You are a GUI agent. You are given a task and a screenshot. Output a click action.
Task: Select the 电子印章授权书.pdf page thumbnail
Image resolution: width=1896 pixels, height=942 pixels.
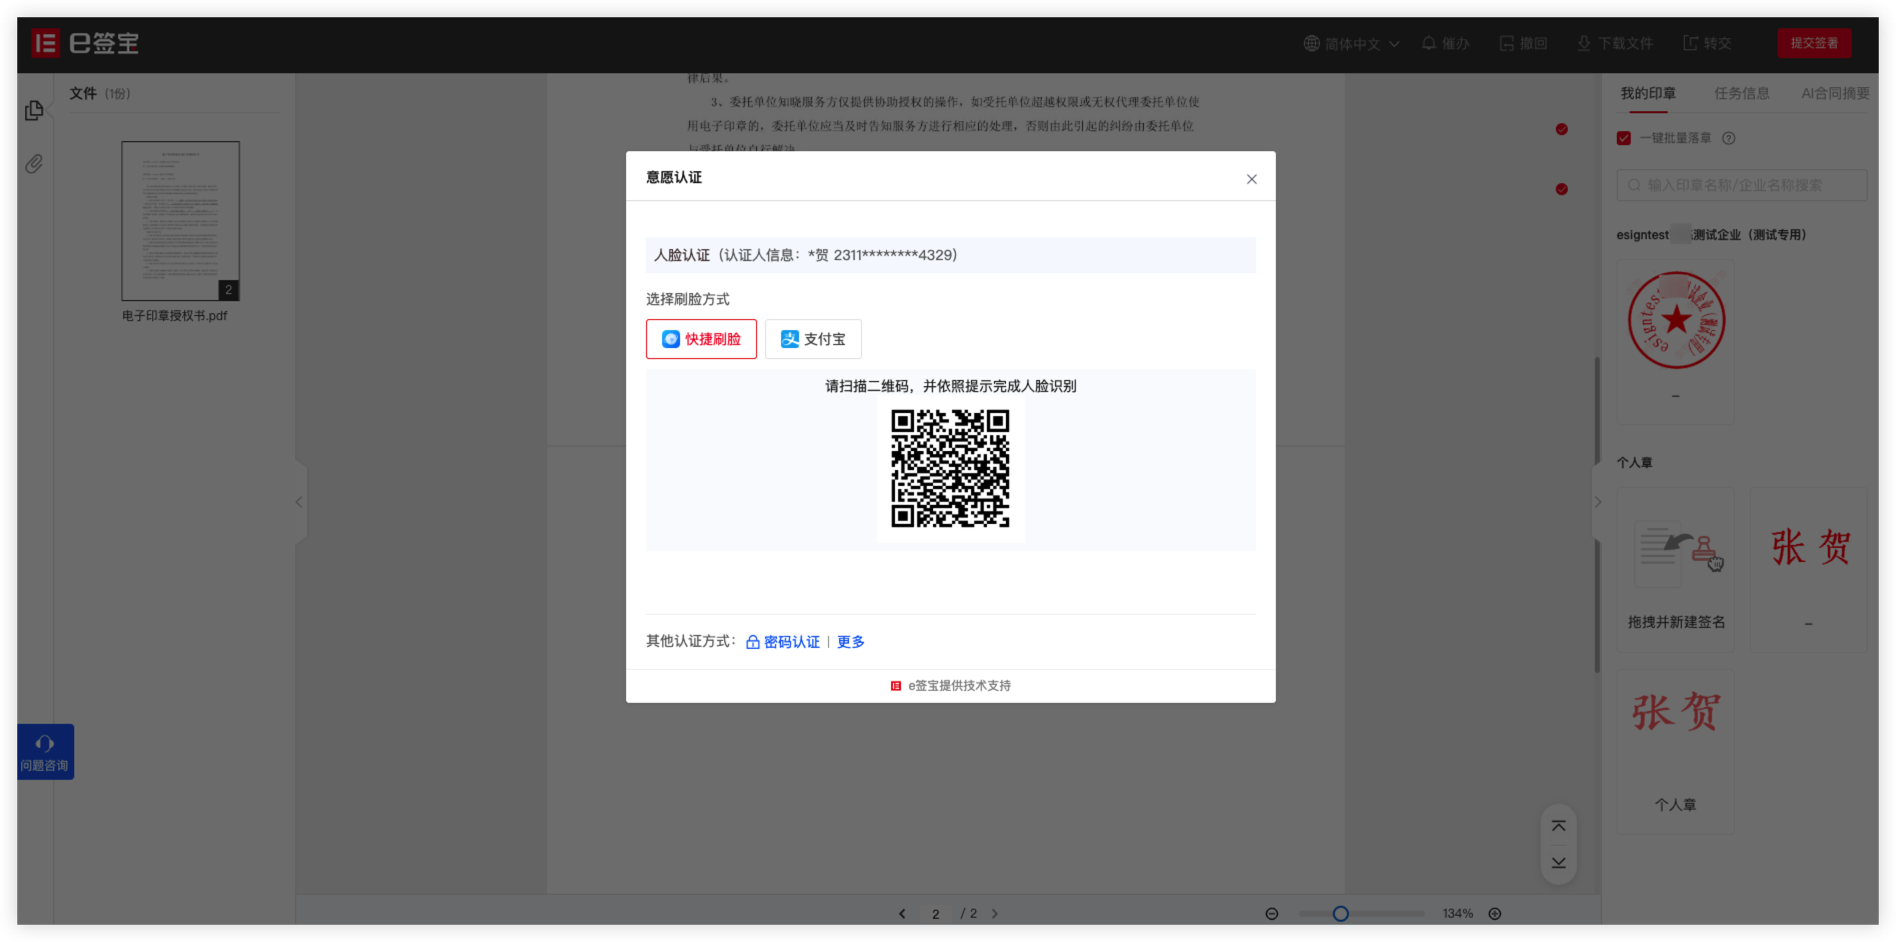coord(181,221)
